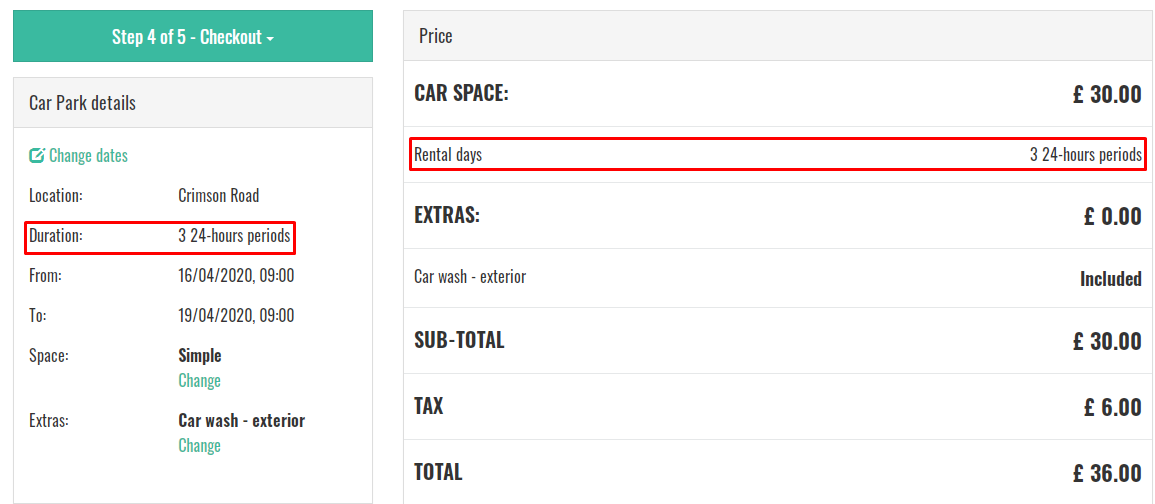Select the CAR SPACE price row
The width and height of the screenshot is (1155, 504).
(x=778, y=94)
